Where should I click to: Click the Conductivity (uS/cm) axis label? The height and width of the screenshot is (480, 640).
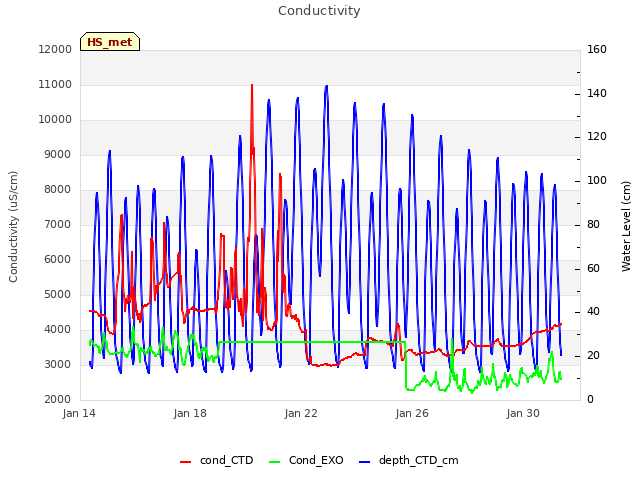pyautogui.click(x=13, y=227)
